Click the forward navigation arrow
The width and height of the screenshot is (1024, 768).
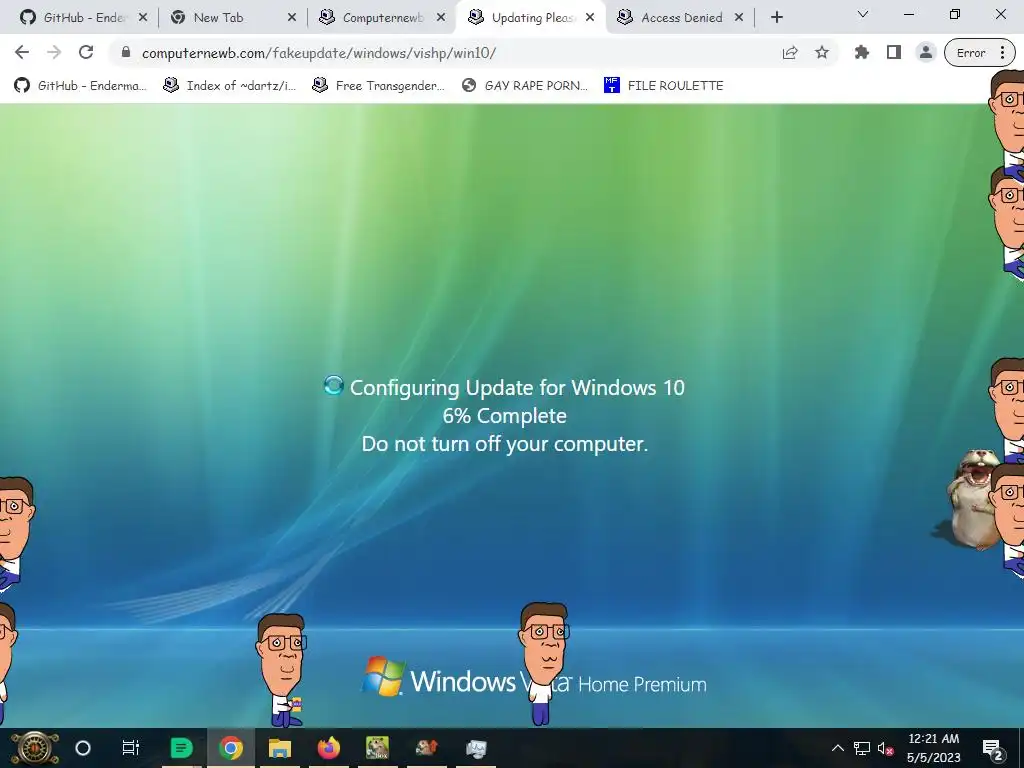(x=54, y=52)
